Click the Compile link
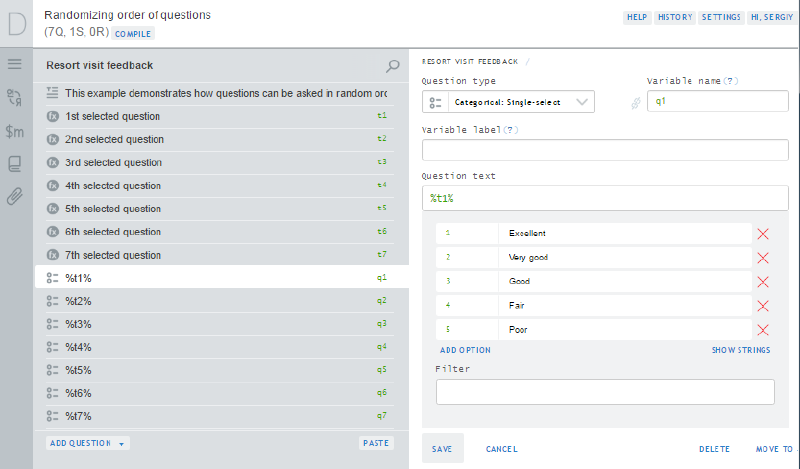Image resolution: width=800 pixels, height=469 pixels. click(x=133, y=33)
